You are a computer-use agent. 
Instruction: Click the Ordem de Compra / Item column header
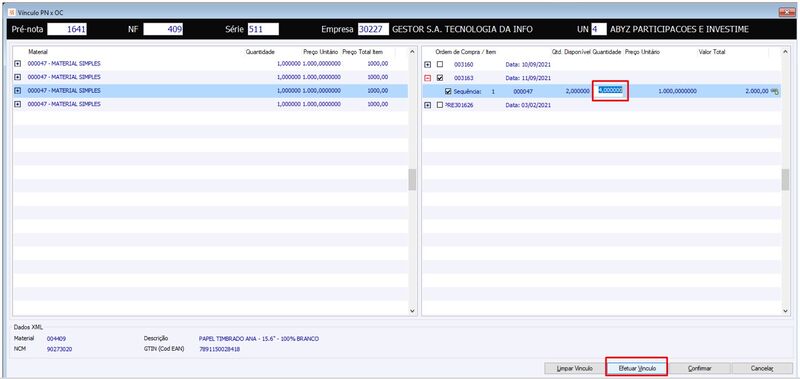pos(465,52)
